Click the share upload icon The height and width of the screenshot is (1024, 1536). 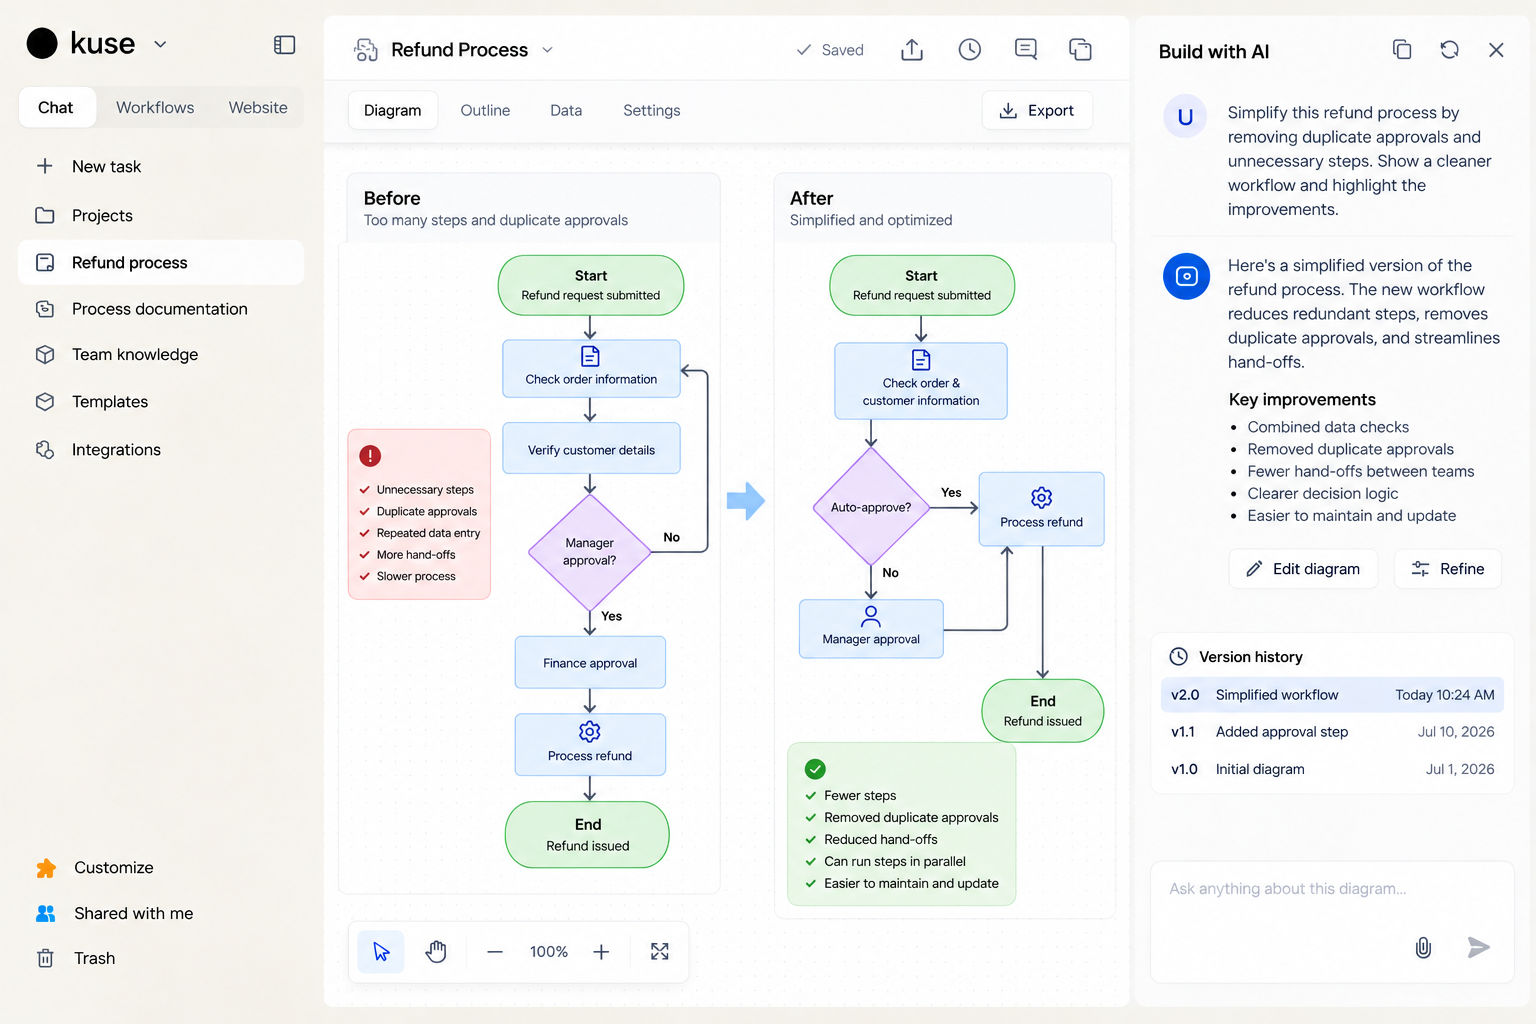[912, 50]
